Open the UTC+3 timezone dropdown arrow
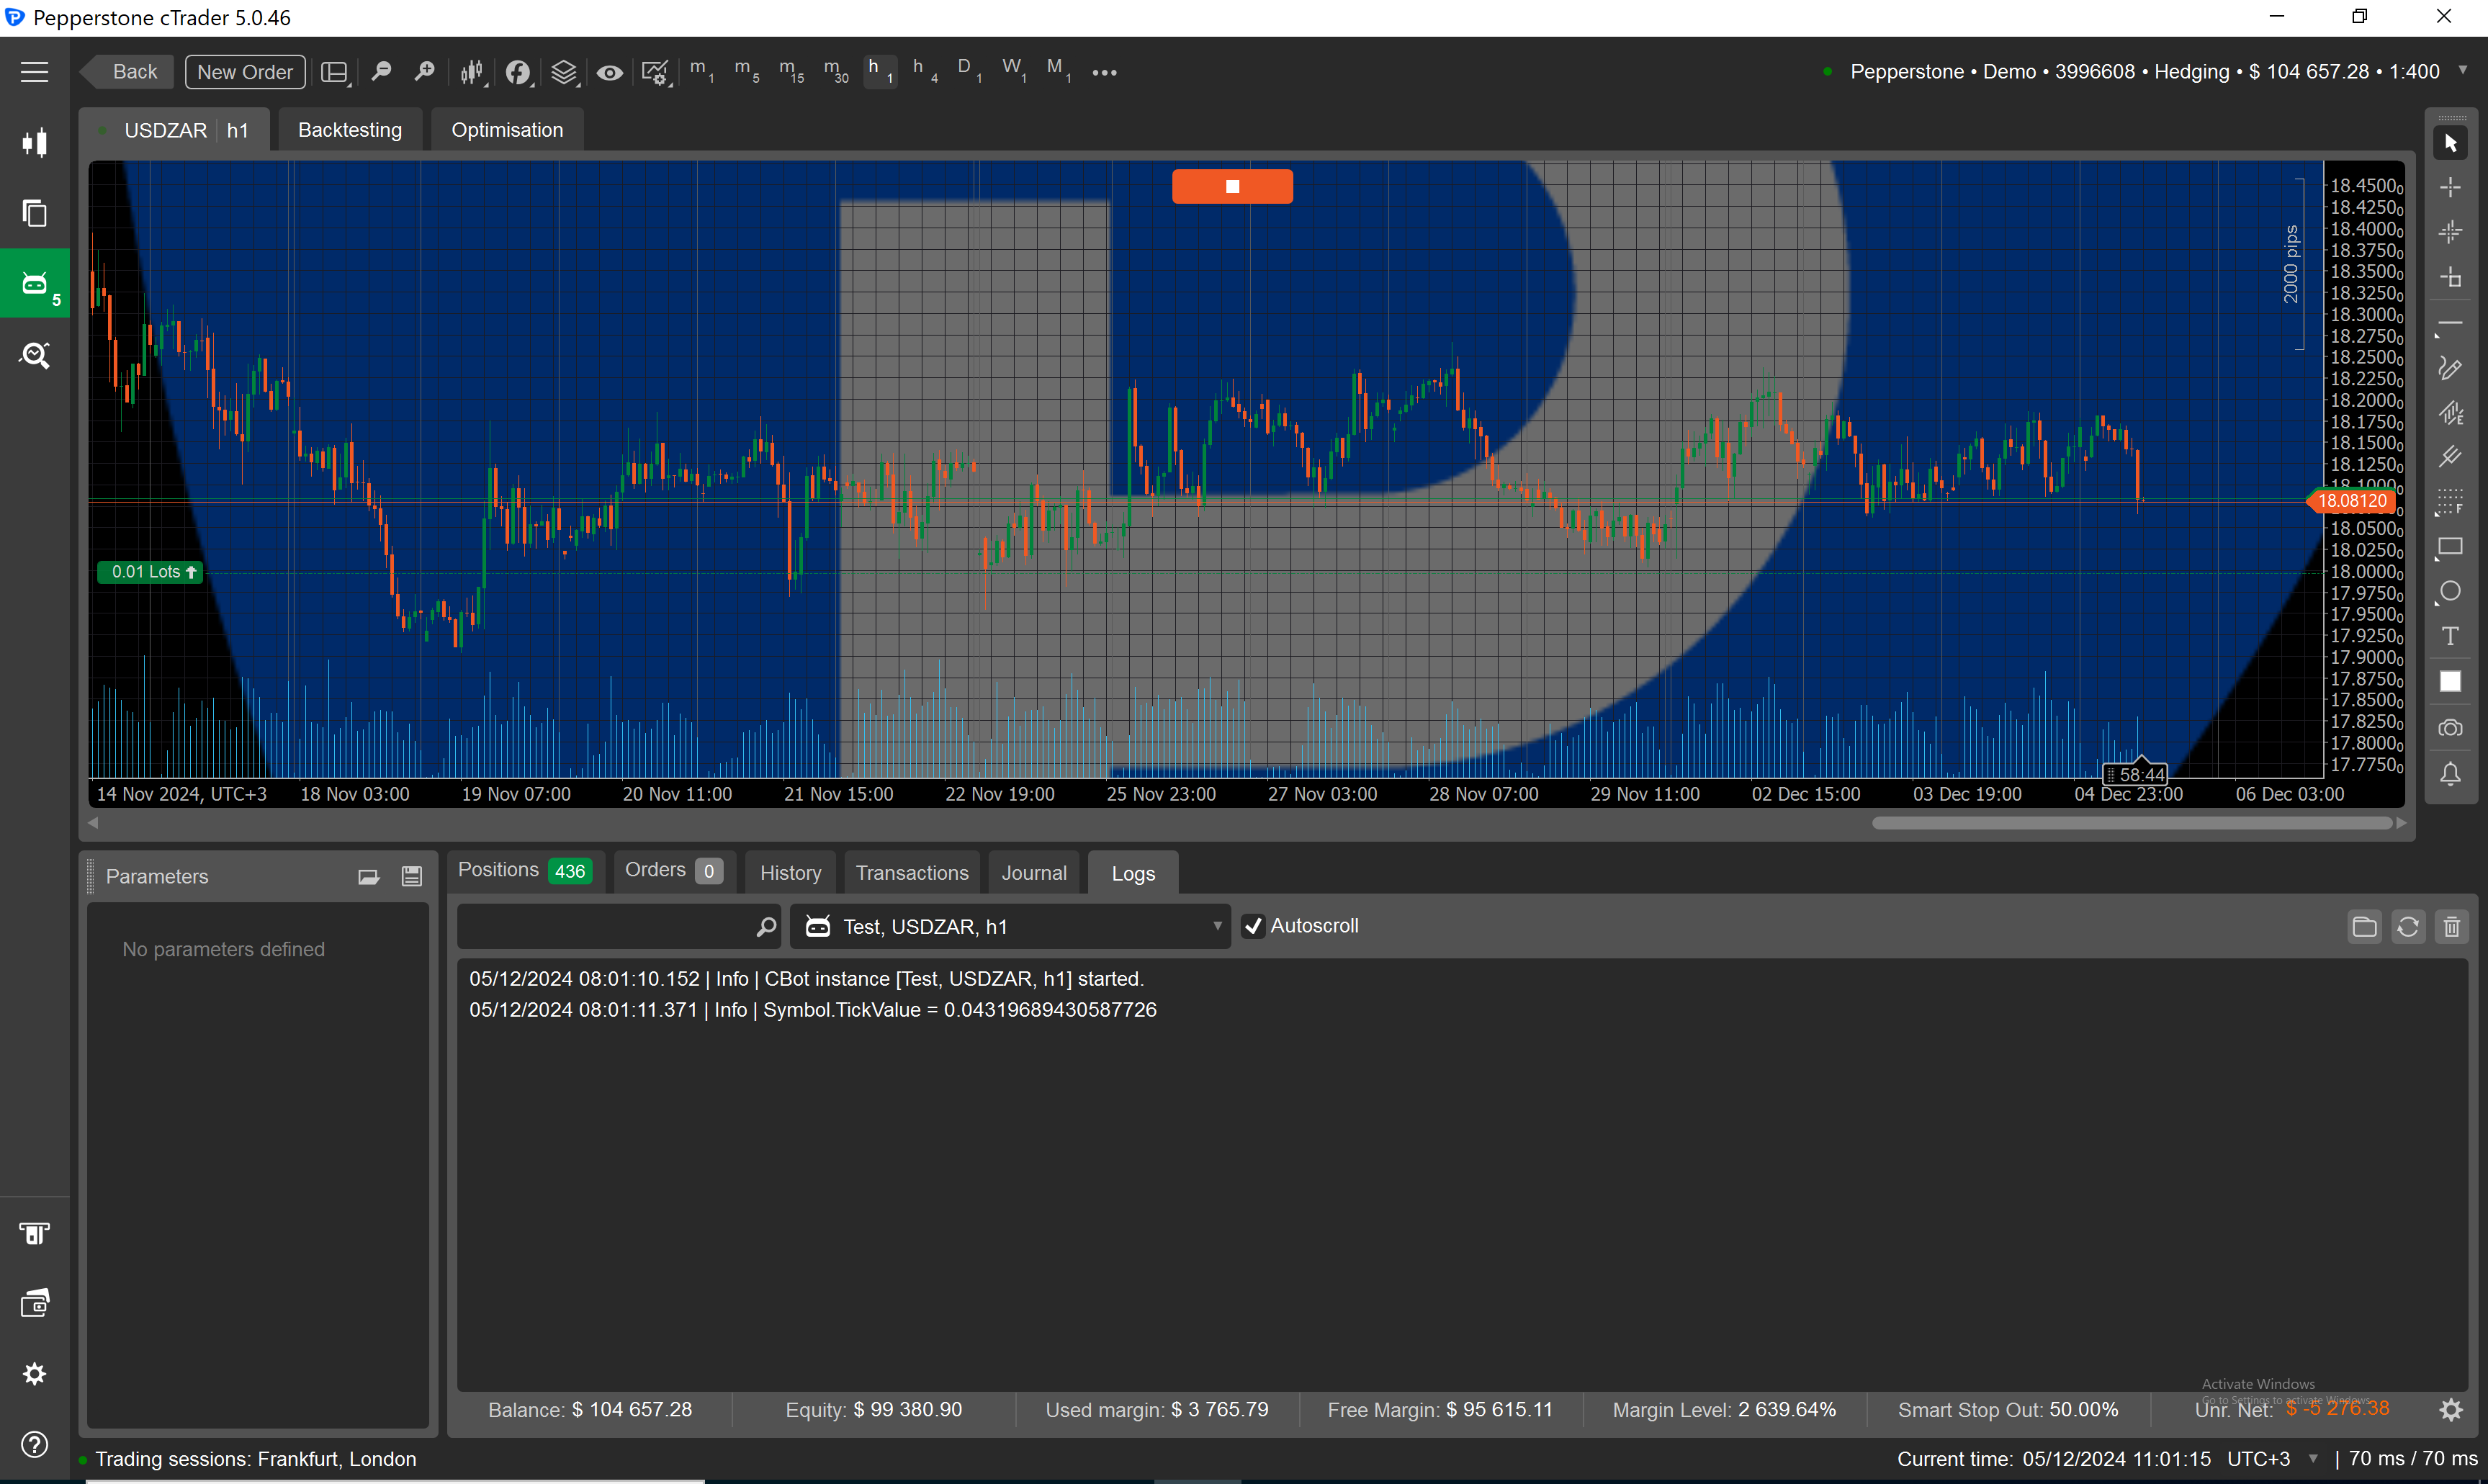2488x1484 pixels. (2313, 1459)
